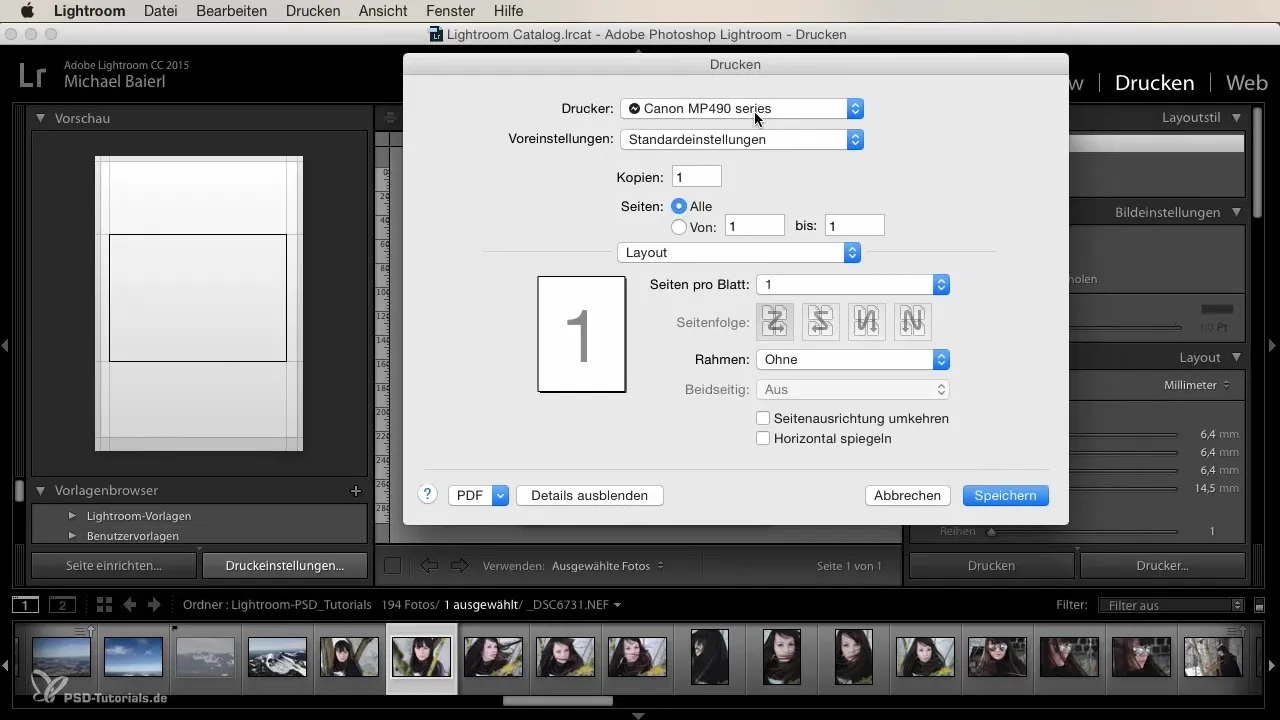Click Seite einrichten button
Screen dimensions: 1280x720
[114, 565]
